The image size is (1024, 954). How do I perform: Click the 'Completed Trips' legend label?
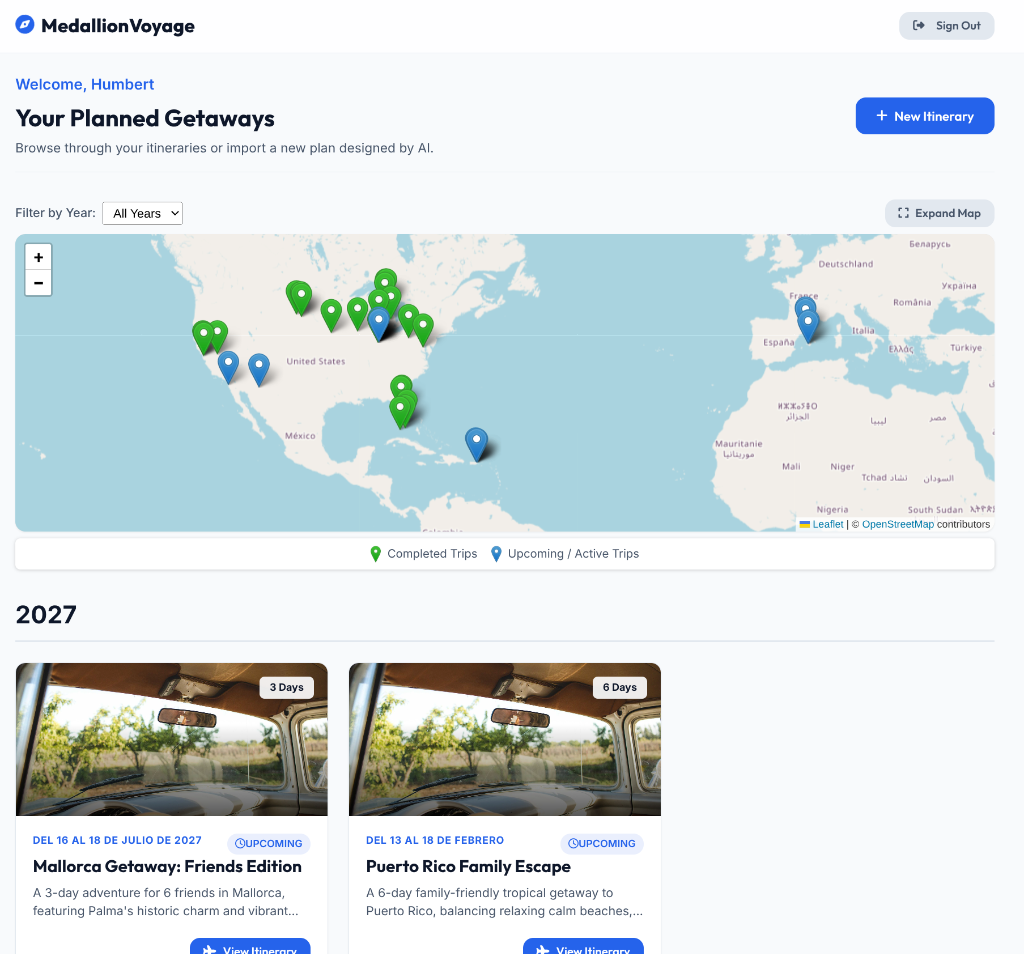coord(432,554)
